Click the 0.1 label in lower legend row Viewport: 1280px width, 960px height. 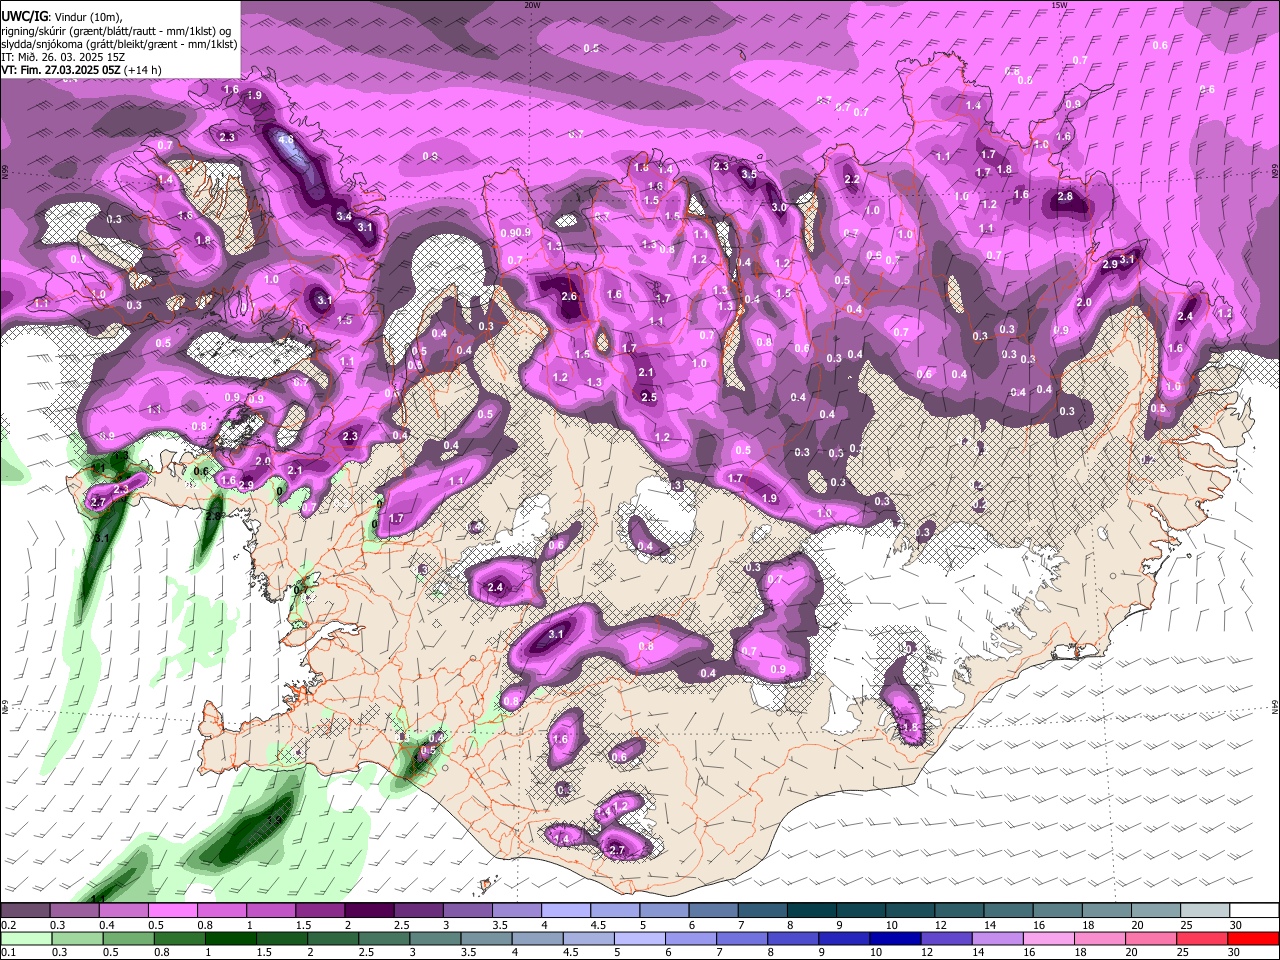(8, 953)
